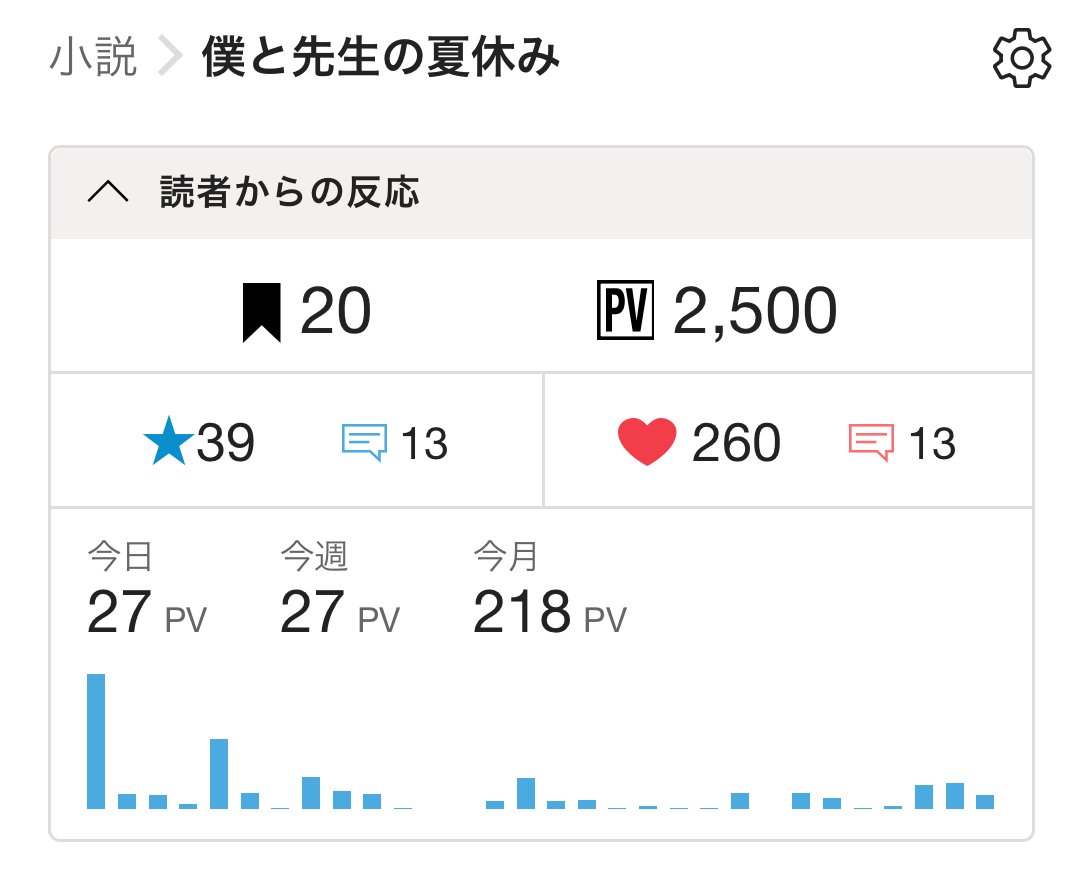The width and height of the screenshot is (1069, 885).
Task: Collapse the 読者からの反応 section chevron
Action: [108, 193]
